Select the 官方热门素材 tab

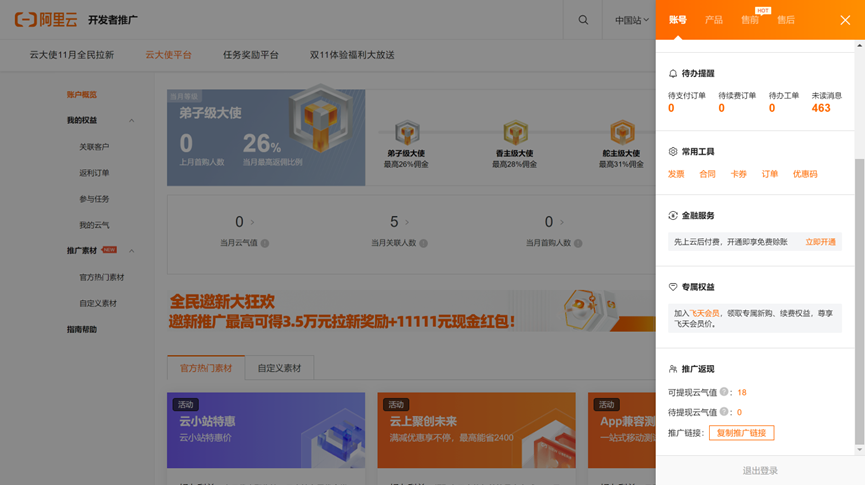pos(206,368)
